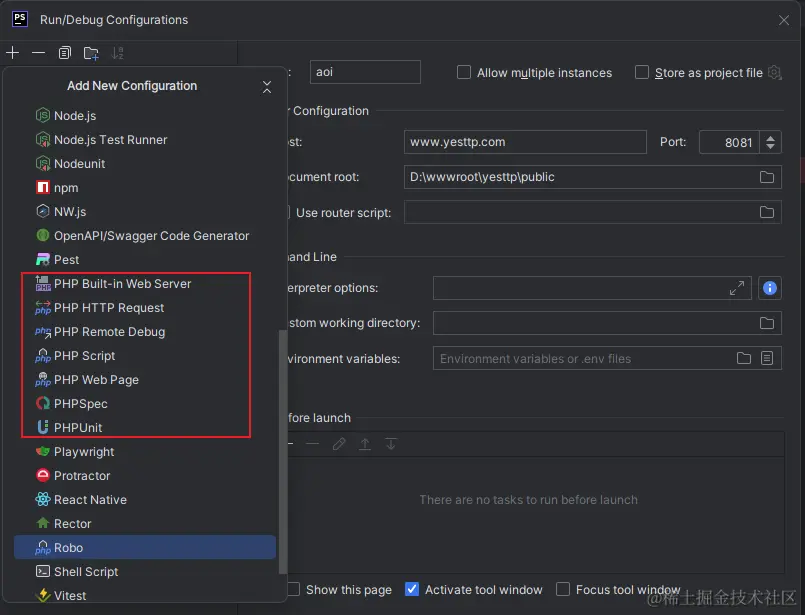Viewport: 805px width, 615px height.
Task: Enable Allow multiple instances checkbox
Action: [x=464, y=72]
